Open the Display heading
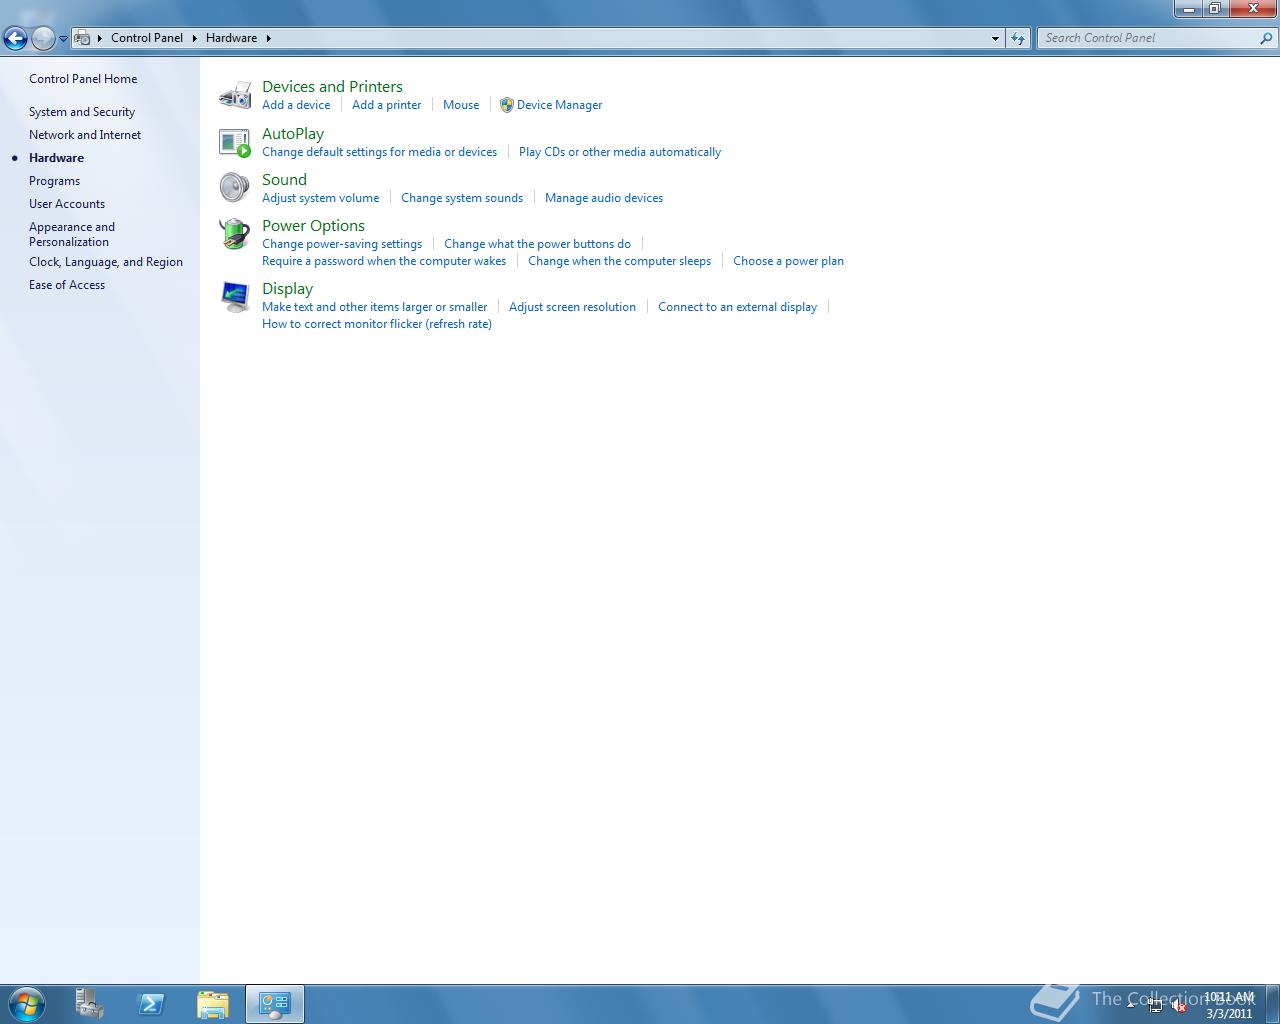The width and height of the screenshot is (1280, 1024). (x=287, y=289)
